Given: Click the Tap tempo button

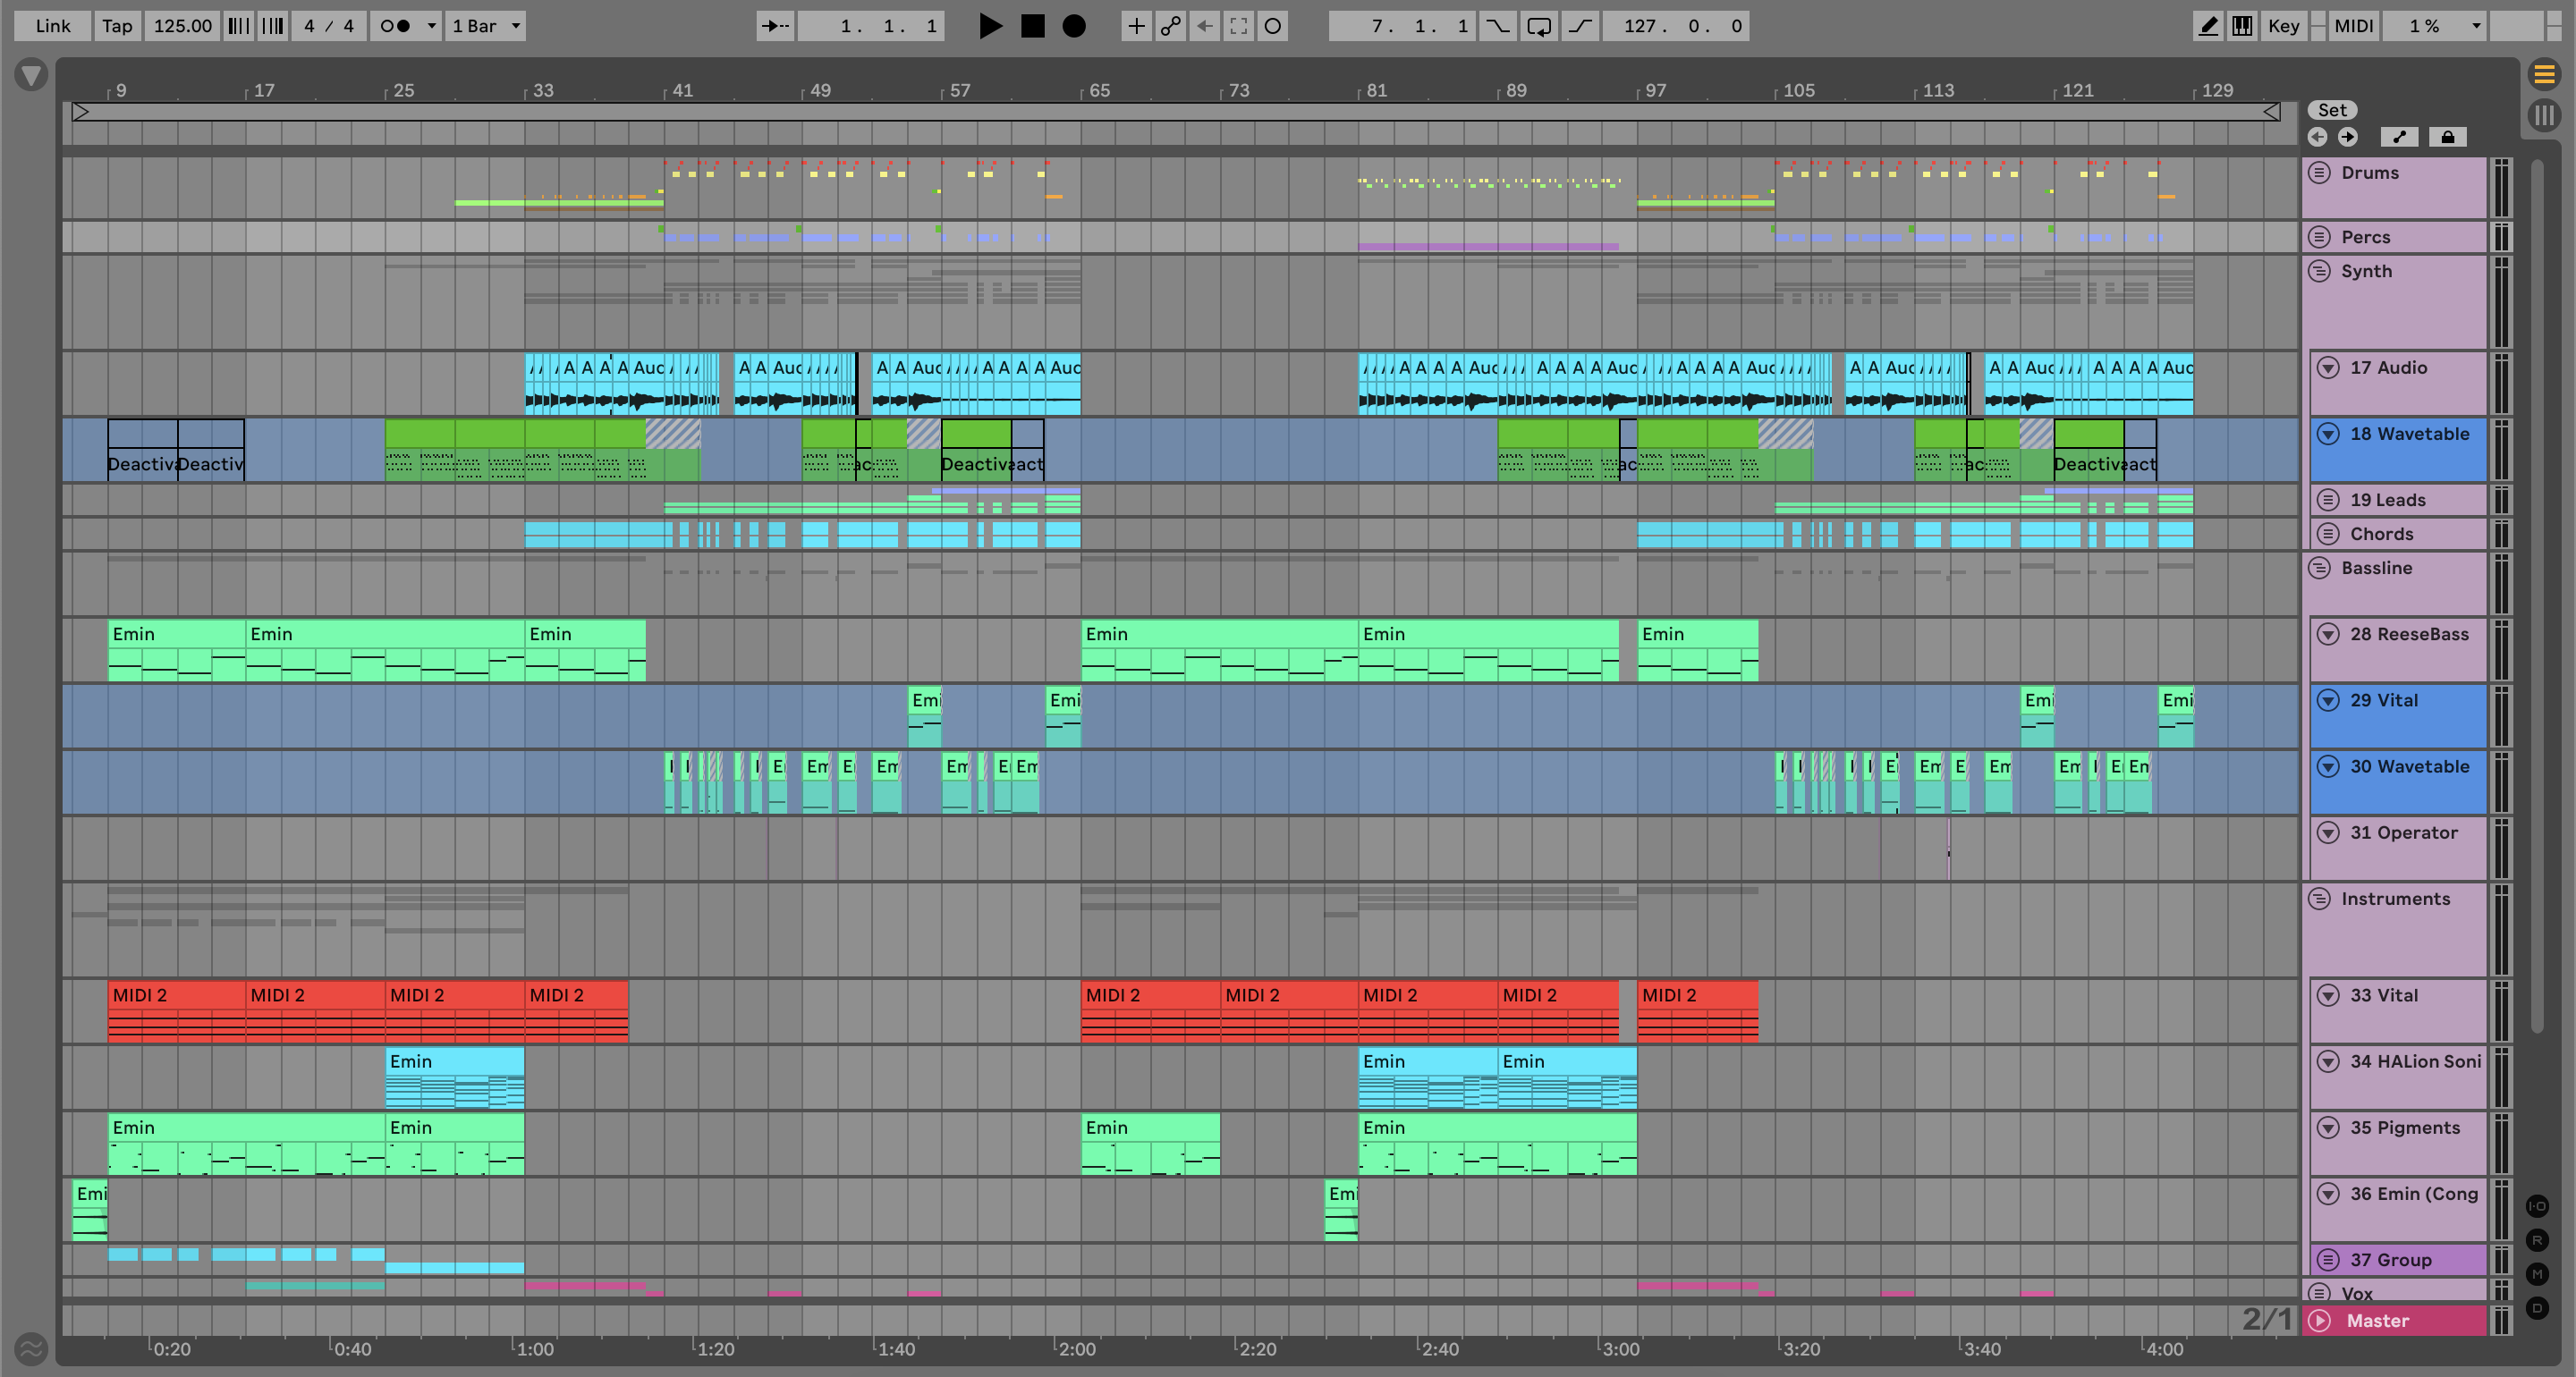Looking at the screenshot, I should pos(117,26).
